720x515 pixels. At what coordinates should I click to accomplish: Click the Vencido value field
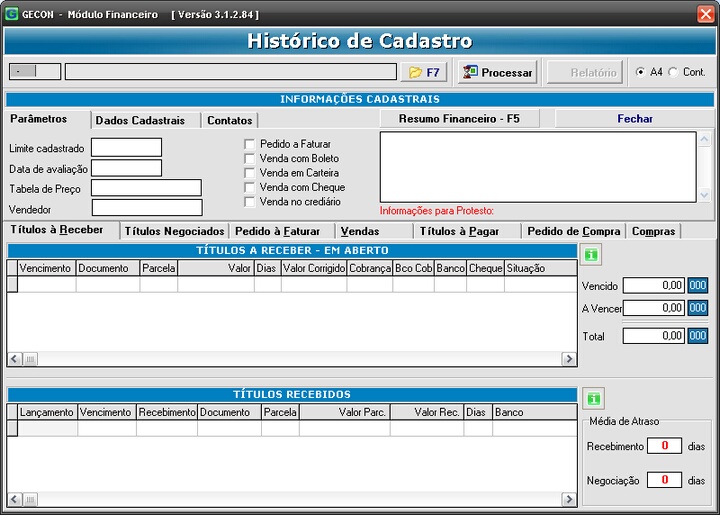tap(654, 285)
